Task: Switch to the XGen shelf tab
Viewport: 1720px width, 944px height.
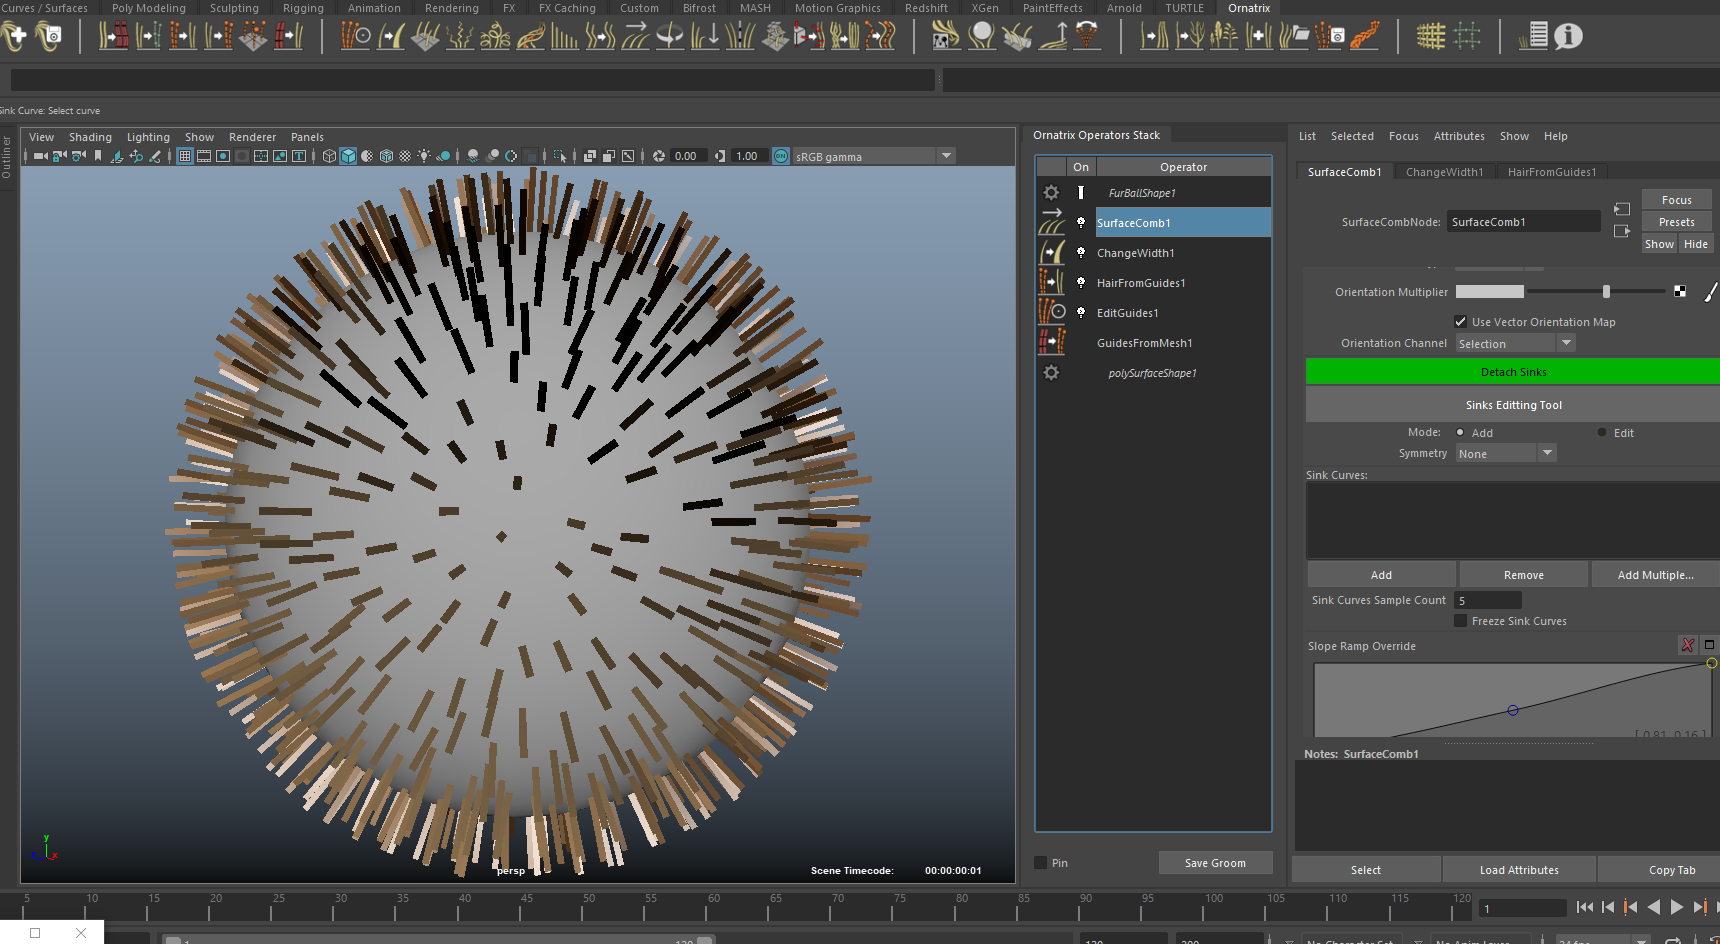Action: tap(984, 8)
